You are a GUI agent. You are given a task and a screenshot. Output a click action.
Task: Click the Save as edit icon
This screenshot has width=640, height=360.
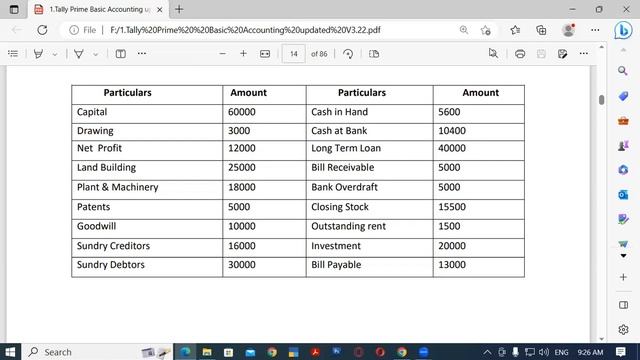coord(562,53)
